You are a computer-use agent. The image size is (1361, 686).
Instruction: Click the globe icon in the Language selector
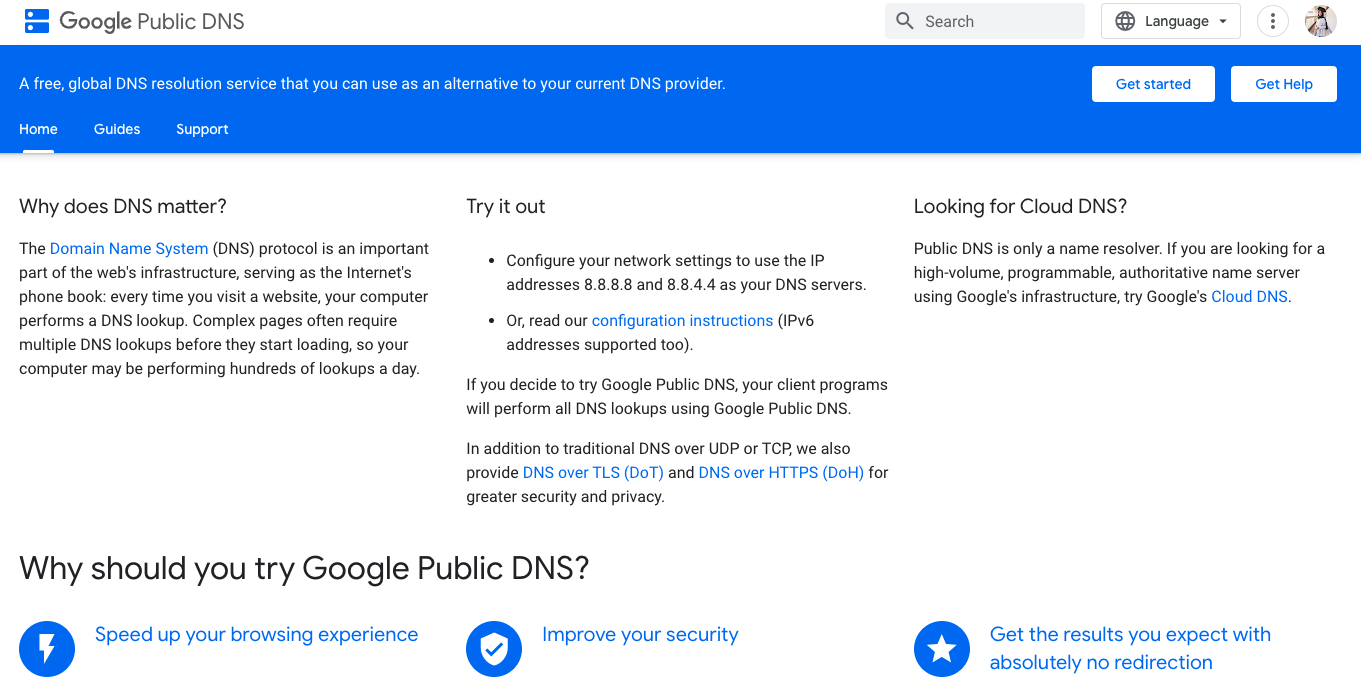tap(1126, 20)
